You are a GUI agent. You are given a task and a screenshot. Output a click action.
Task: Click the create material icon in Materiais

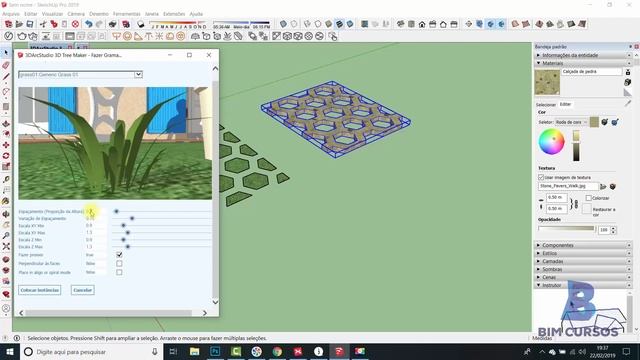click(628, 82)
